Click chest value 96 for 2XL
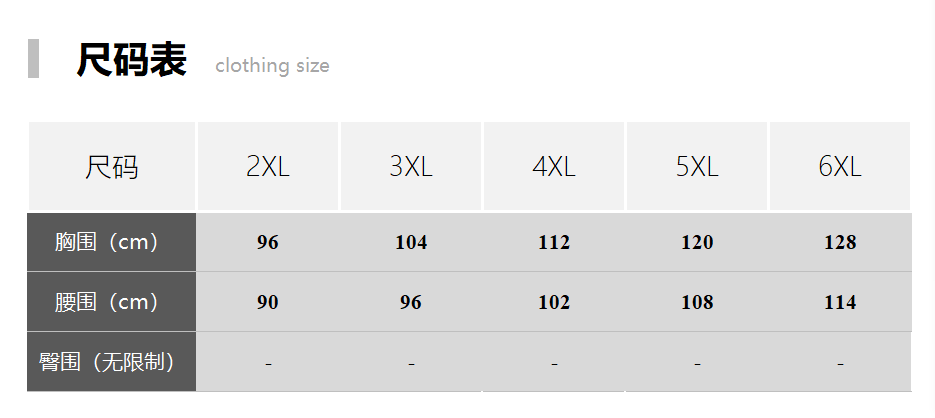This screenshot has width=935, height=418. tap(268, 243)
